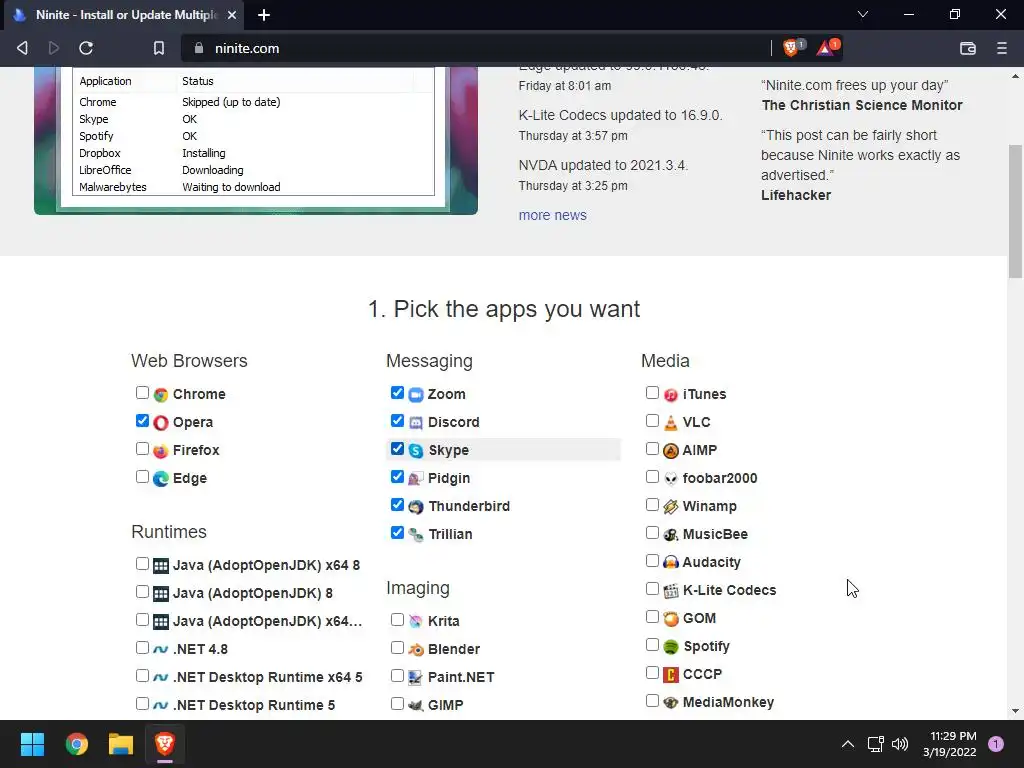Open a new tab
The width and height of the screenshot is (1024, 768).
pyautogui.click(x=264, y=15)
